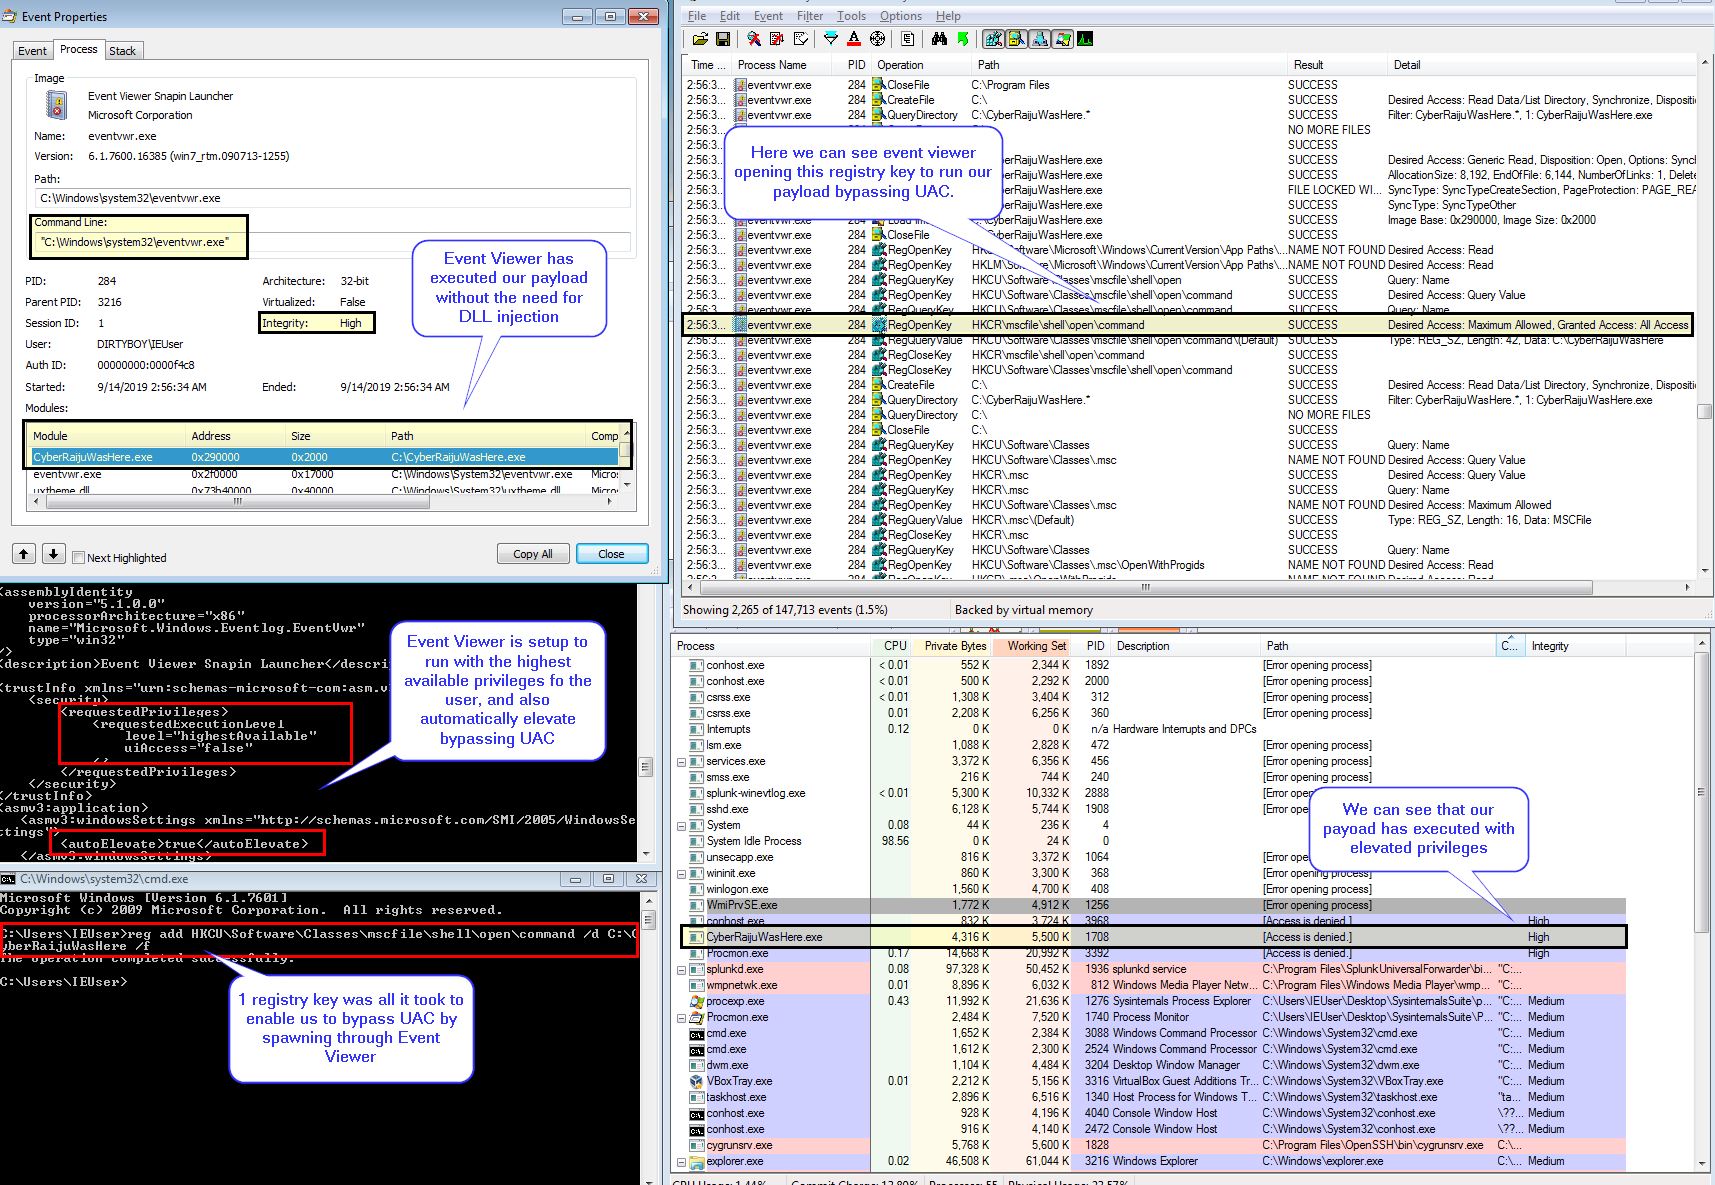Click the cmd.exe window's vertical scrollbar
Viewport: 1715px width, 1185px height.
pos(648,1040)
